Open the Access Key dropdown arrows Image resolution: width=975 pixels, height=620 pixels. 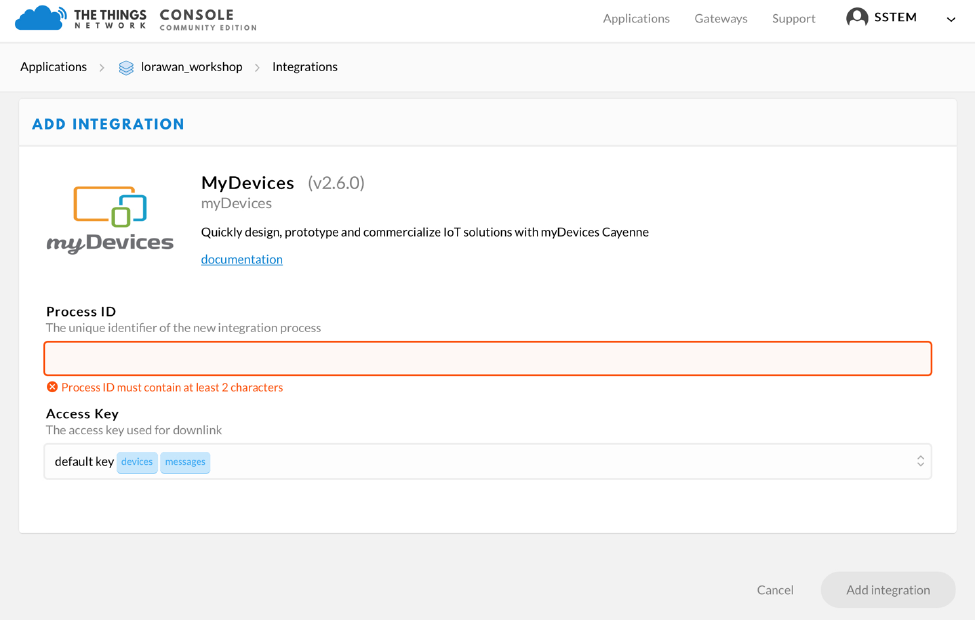tap(920, 461)
